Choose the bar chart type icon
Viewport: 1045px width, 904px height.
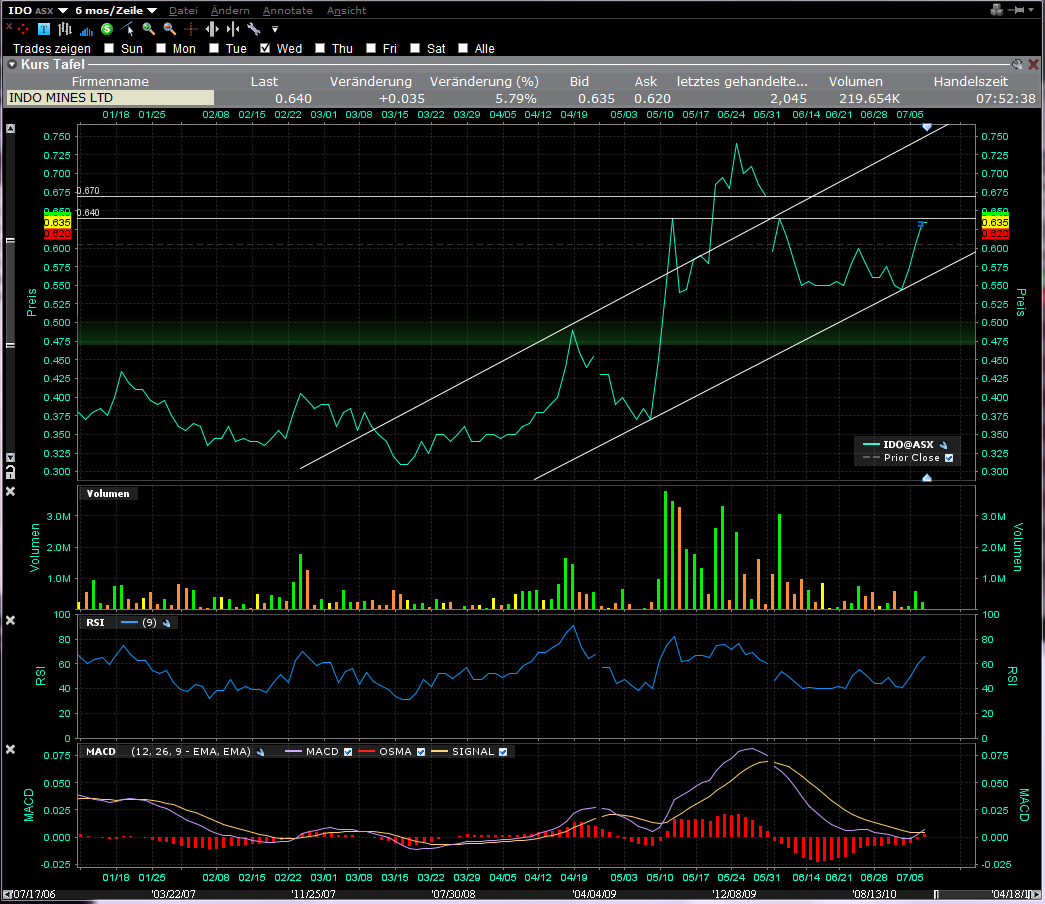pyautogui.click(x=65, y=29)
